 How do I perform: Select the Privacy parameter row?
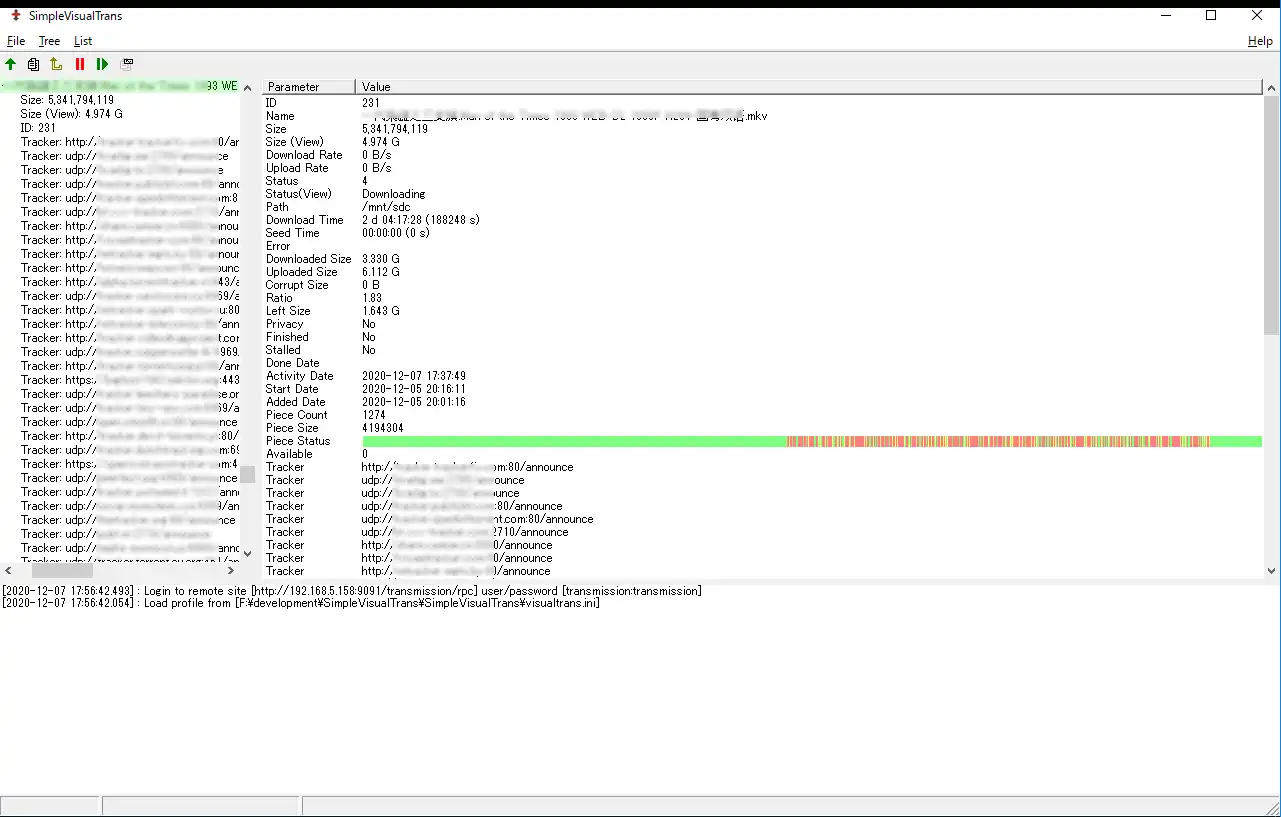[x=763, y=324]
